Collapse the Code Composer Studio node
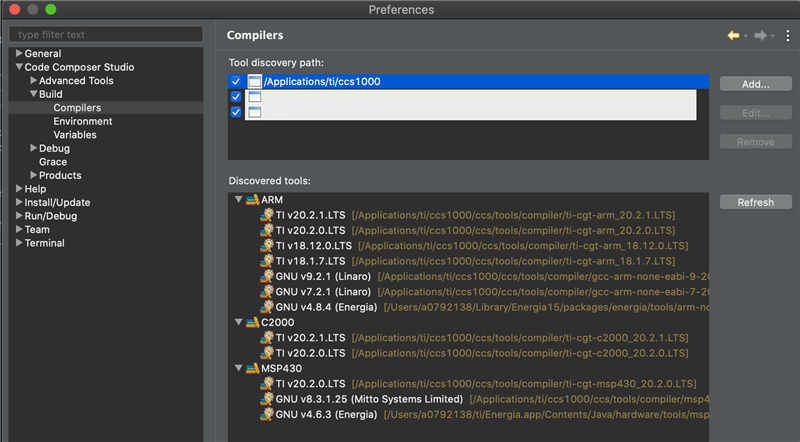 coord(19,67)
